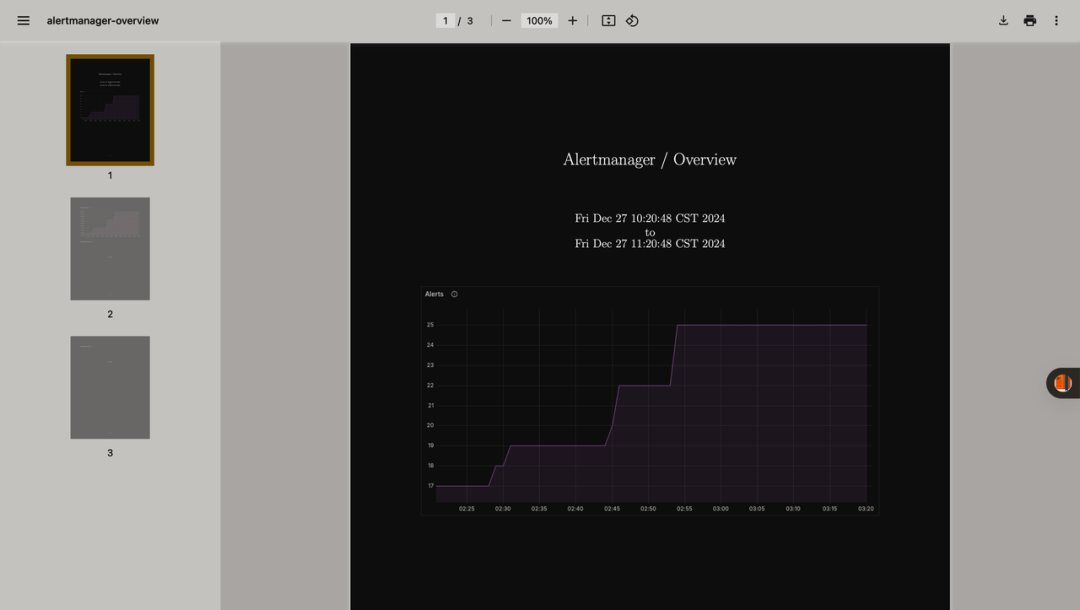Click the Alertmanager / Overview heading
Image resolution: width=1080 pixels, height=610 pixels.
[649, 160]
